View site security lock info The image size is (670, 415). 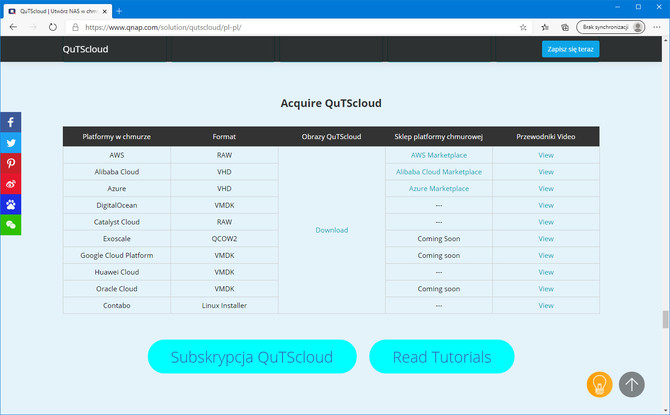coord(76,27)
